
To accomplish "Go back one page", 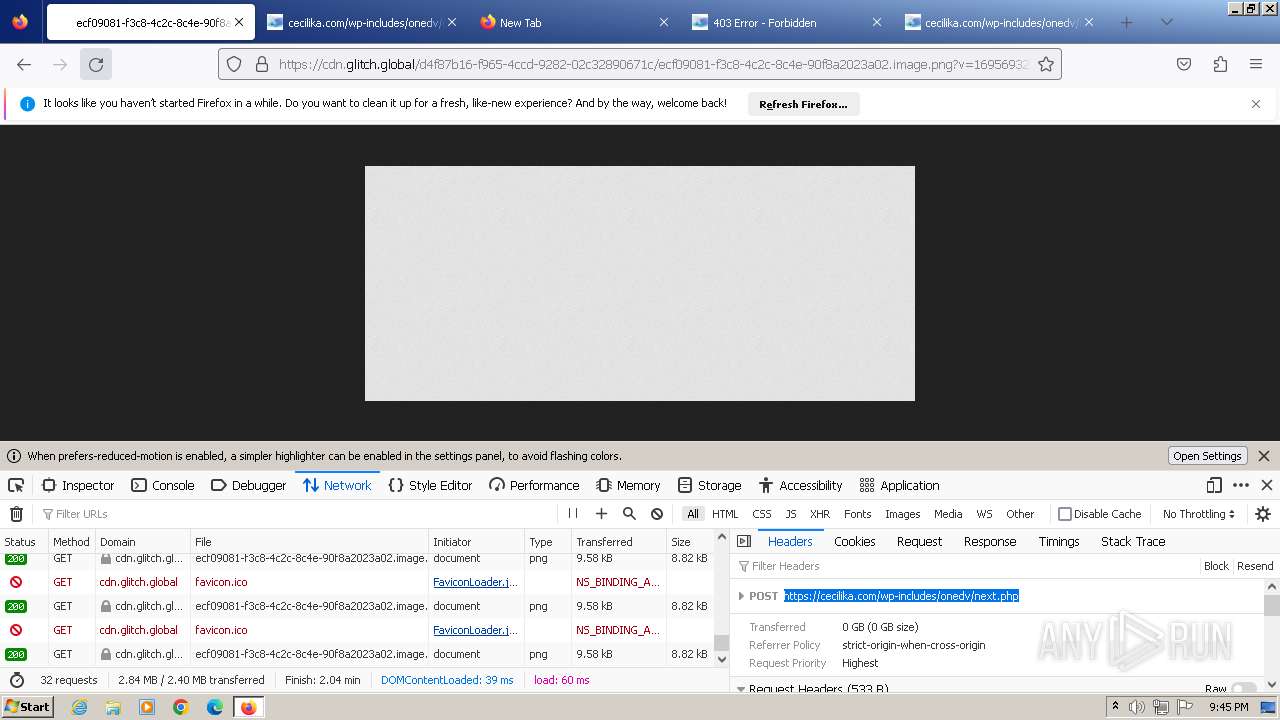I will tap(24, 64).
